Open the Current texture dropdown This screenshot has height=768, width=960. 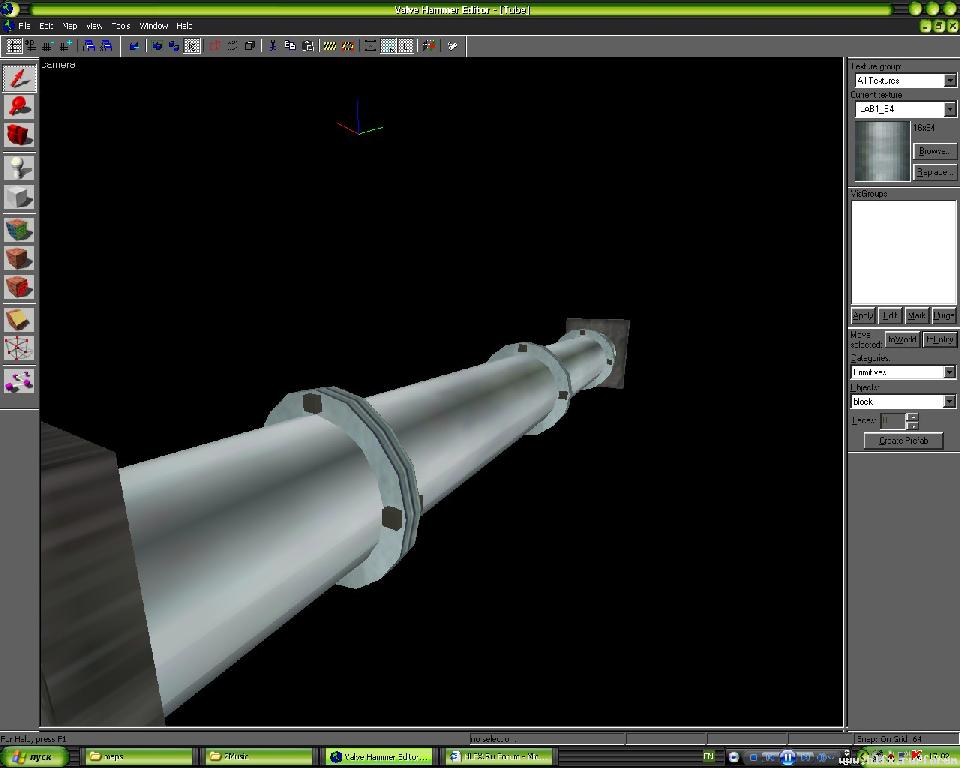949,109
